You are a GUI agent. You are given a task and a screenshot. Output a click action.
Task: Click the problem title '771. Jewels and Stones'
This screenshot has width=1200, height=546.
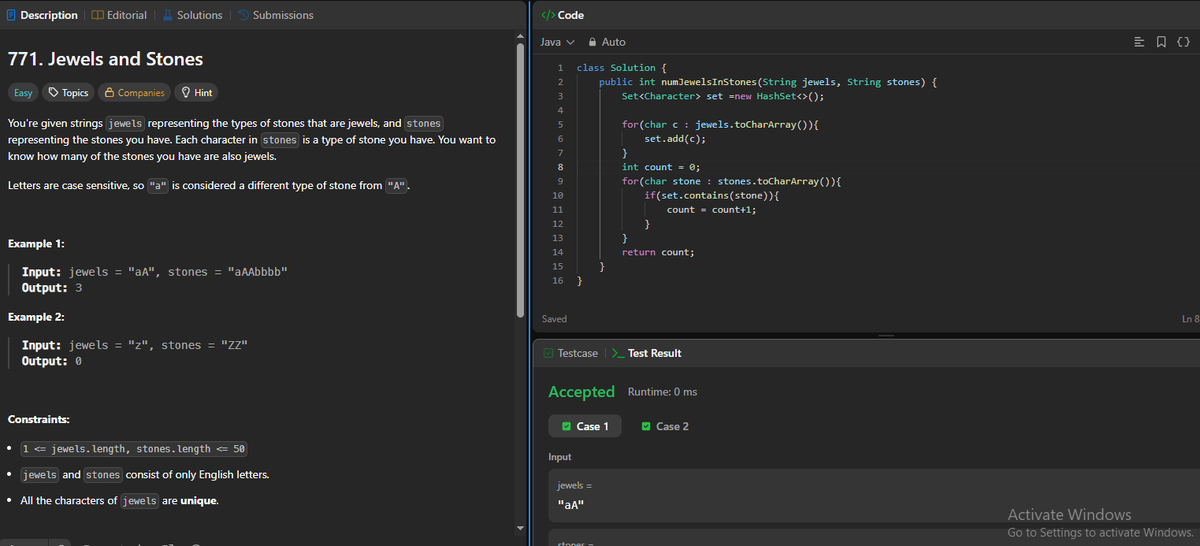(105, 59)
